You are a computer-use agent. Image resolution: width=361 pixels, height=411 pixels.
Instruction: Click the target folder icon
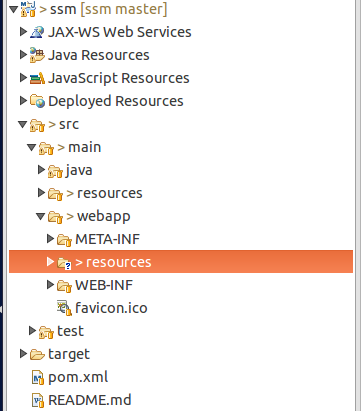(37, 354)
